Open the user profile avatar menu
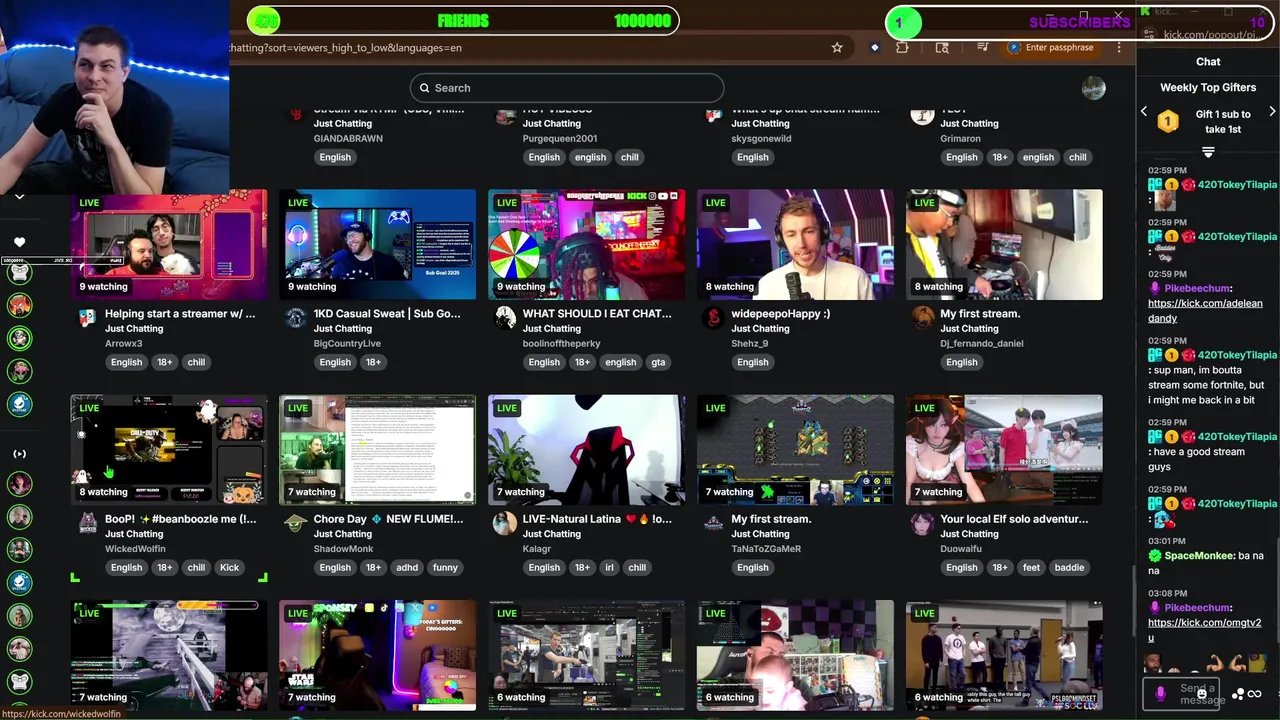 pyautogui.click(x=1093, y=88)
